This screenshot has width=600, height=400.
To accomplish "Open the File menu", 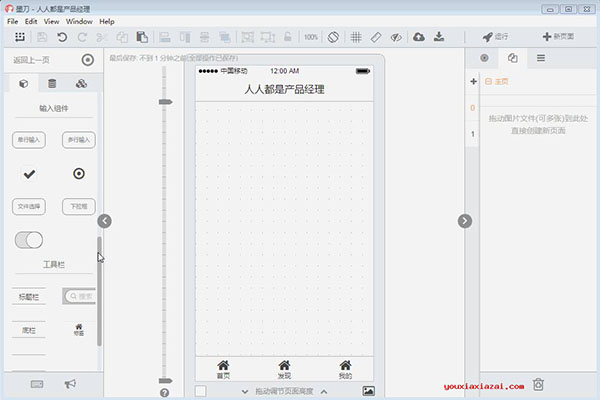I will tap(13, 21).
